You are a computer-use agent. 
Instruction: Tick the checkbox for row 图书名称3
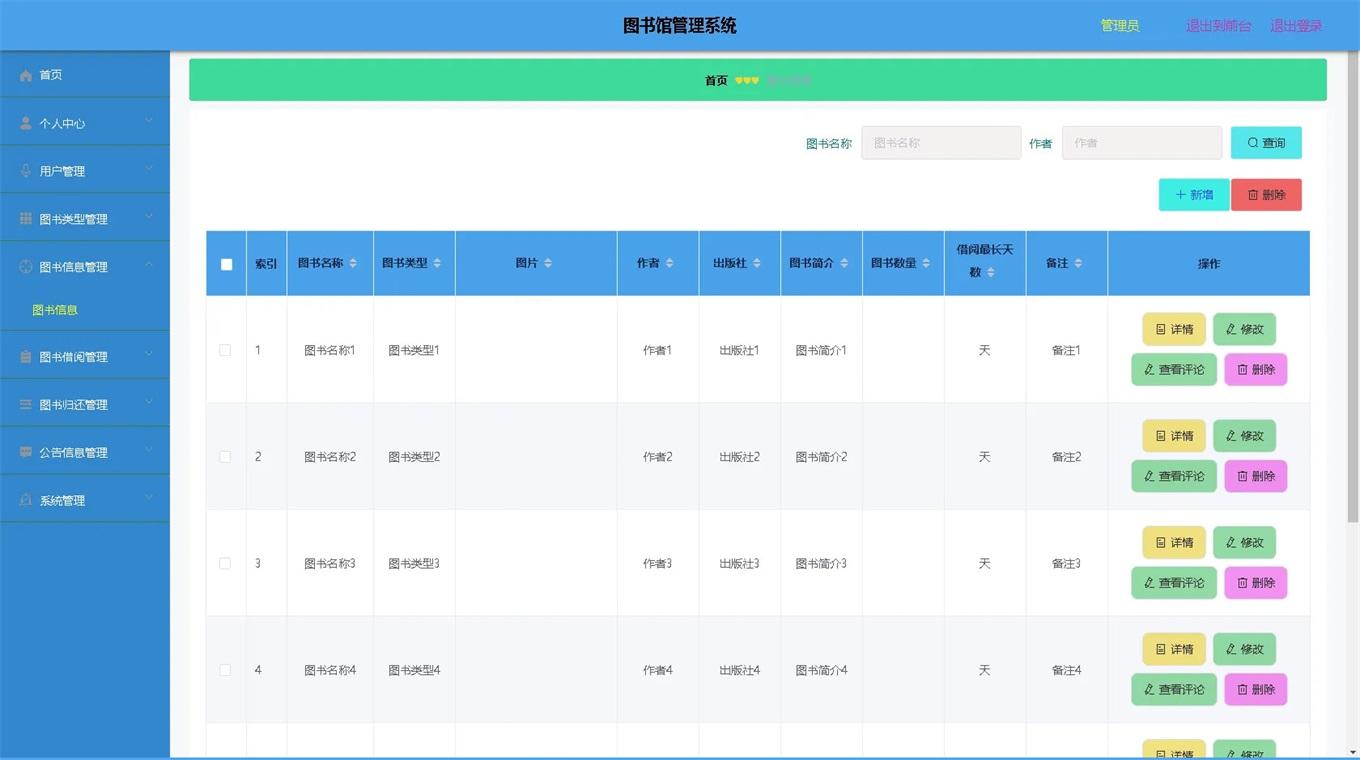click(225, 563)
